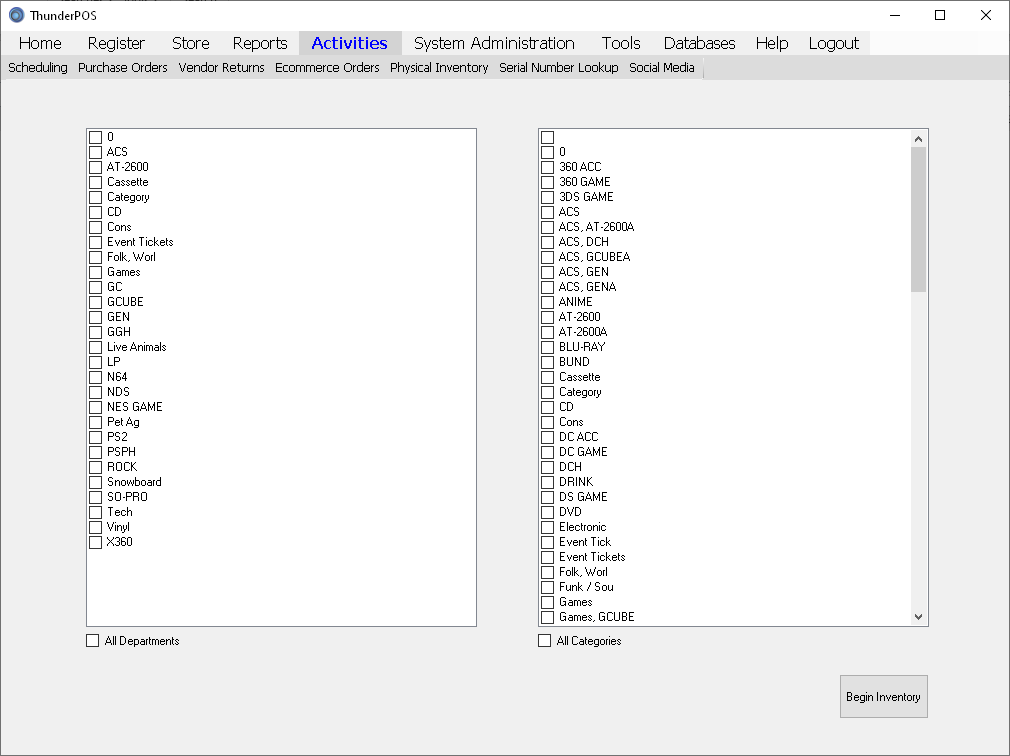This screenshot has height=756, width=1010.
Task: Open the Databases menu
Action: pos(699,43)
